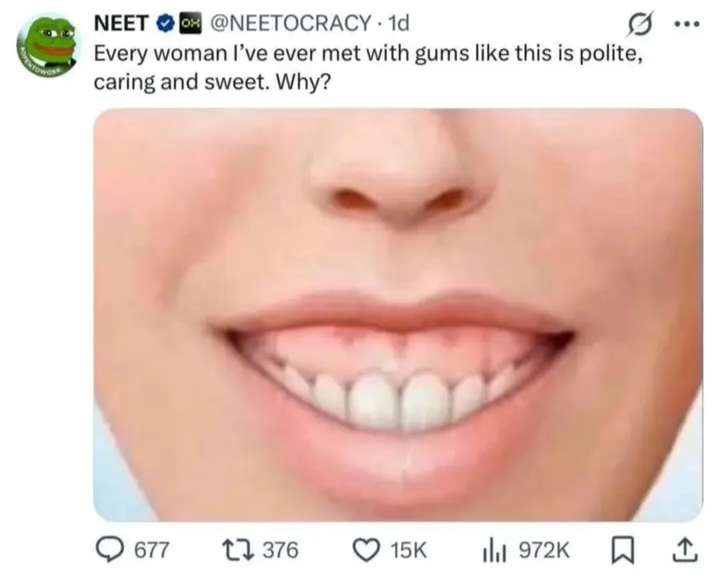Screen dimensions: 720x580
Task: Open the view analytics bar chart icon
Action: coord(494,550)
